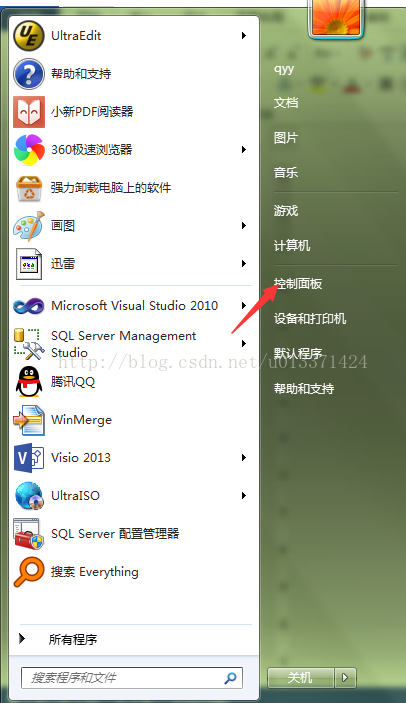
Task: Click the 迅雷 program icon
Action: [x=29, y=264]
